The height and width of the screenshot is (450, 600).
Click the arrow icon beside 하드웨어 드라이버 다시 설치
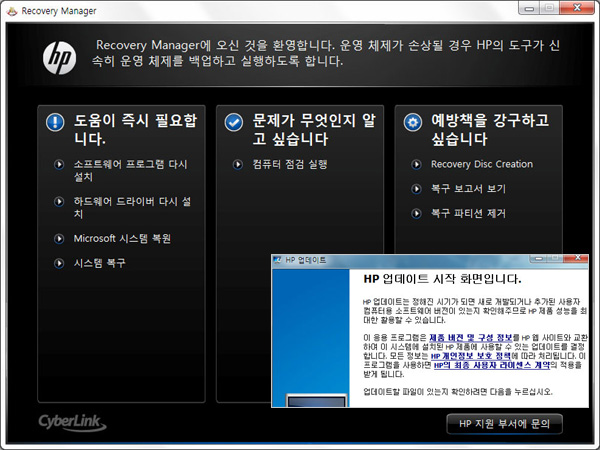click(x=59, y=202)
